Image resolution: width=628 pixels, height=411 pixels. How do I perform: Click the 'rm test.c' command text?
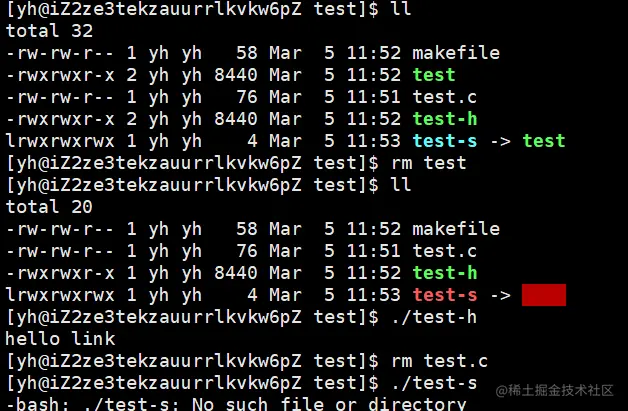click(x=439, y=361)
